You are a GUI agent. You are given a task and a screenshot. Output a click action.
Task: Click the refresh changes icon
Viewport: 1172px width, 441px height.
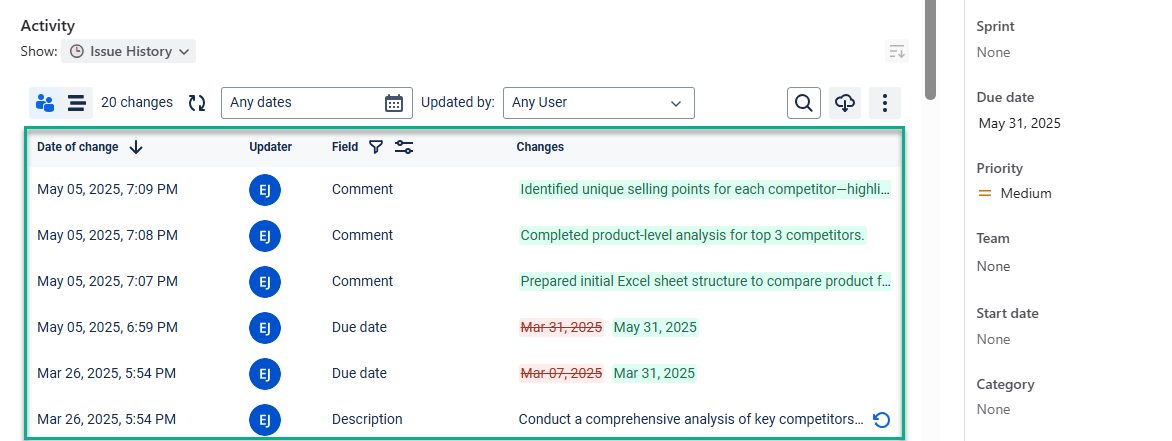point(197,102)
